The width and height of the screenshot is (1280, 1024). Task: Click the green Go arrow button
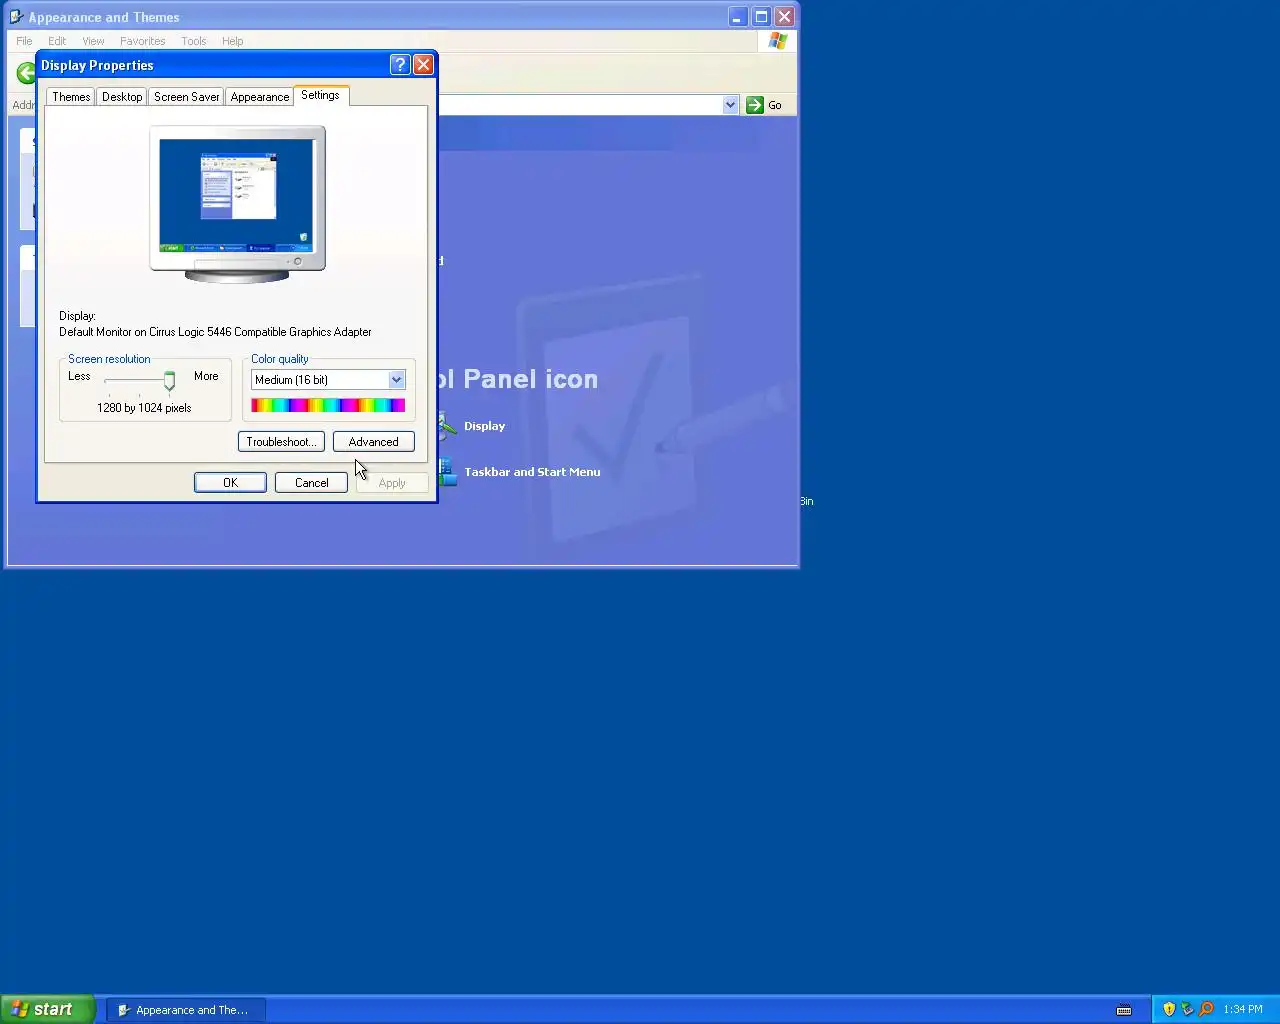pos(755,105)
